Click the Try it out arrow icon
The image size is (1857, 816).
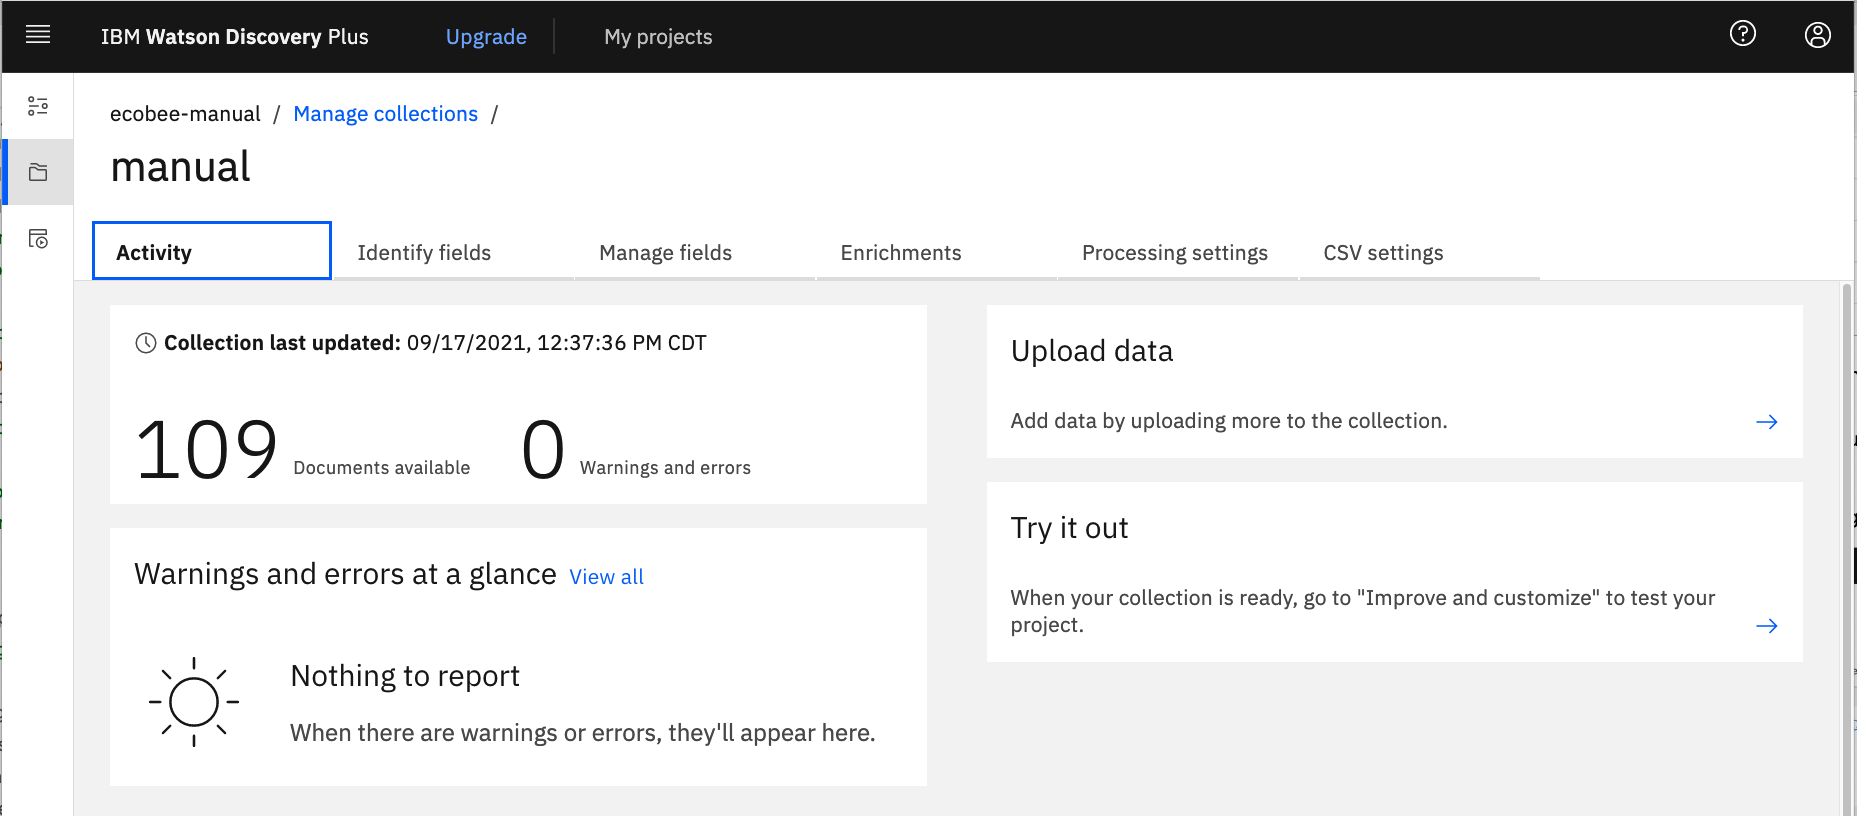click(1767, 626)
